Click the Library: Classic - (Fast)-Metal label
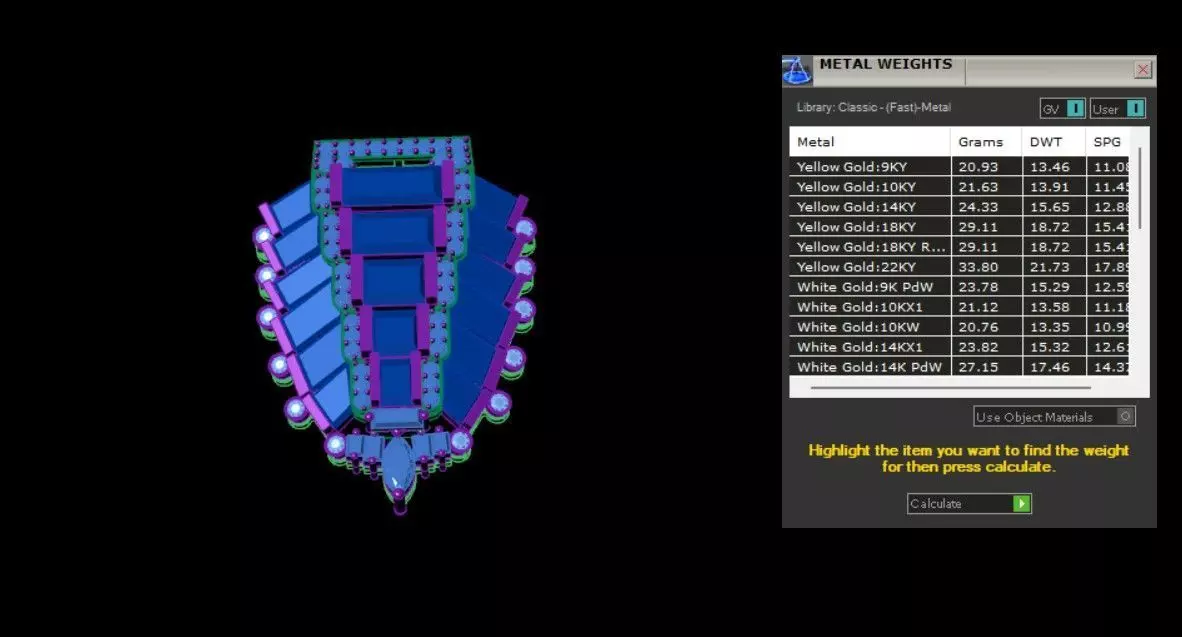 [873, 107]
